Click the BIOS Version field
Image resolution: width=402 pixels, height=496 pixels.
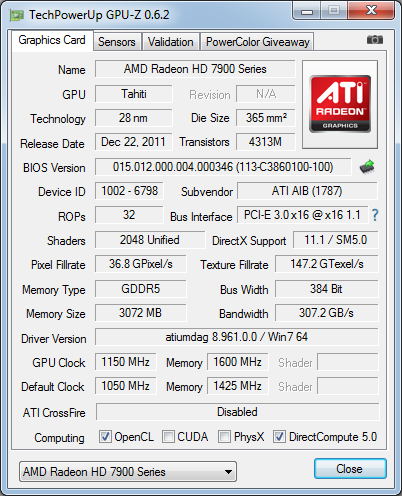point(223,167)
